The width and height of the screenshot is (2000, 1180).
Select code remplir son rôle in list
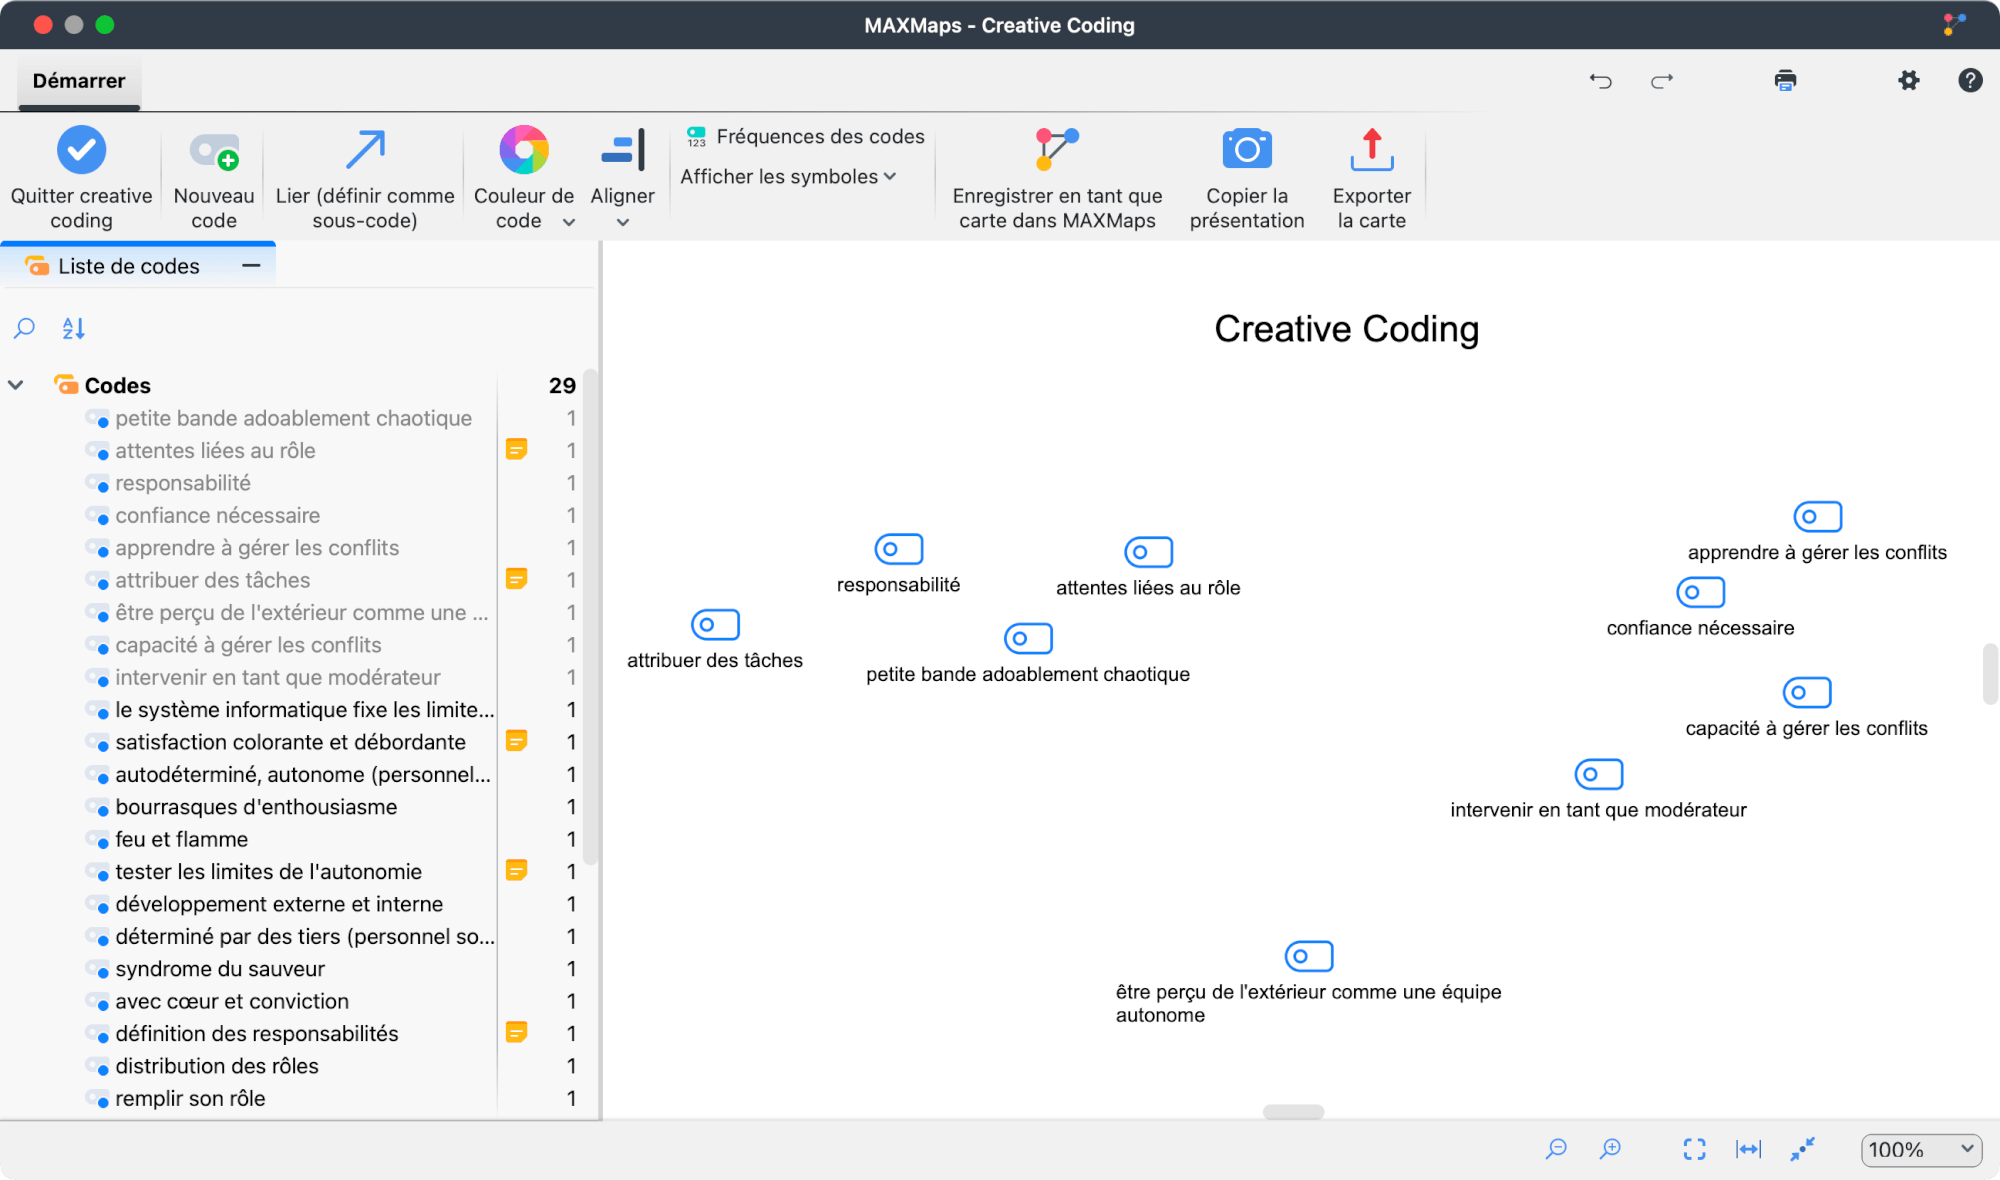click(x=190, y=1098)
